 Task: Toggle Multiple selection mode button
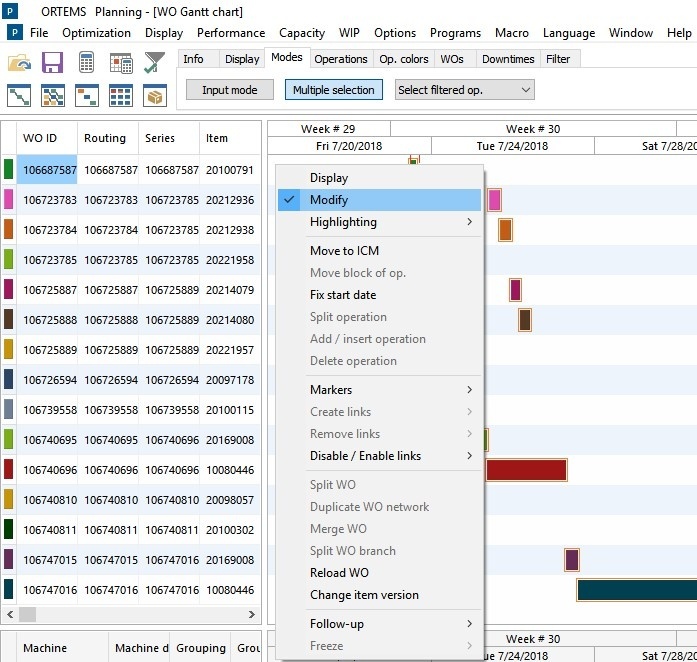tap(333, 90)
